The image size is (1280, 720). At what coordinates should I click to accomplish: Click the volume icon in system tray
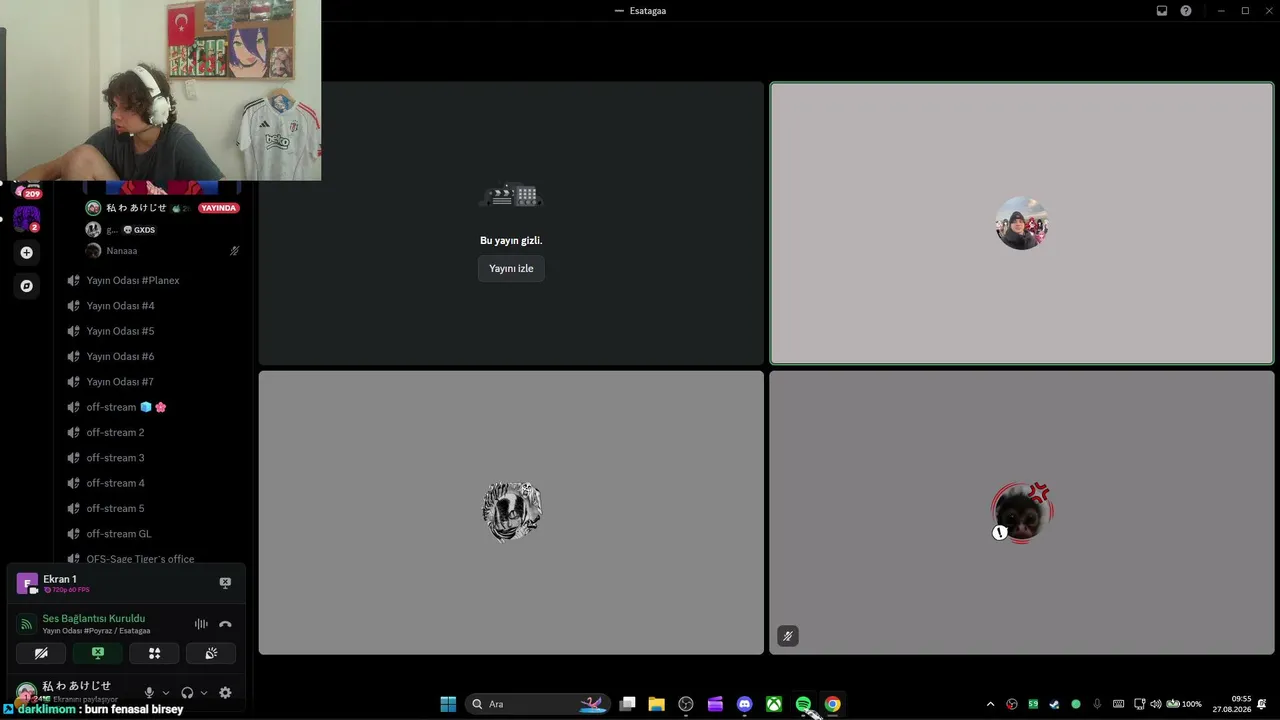(1156, 704)
